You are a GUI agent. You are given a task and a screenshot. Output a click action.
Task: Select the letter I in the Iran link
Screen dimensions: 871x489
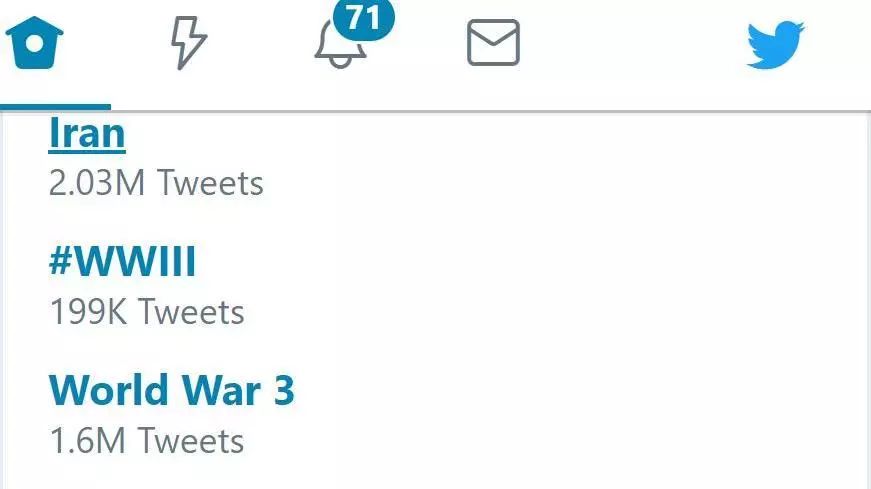(x=53, y=133)
